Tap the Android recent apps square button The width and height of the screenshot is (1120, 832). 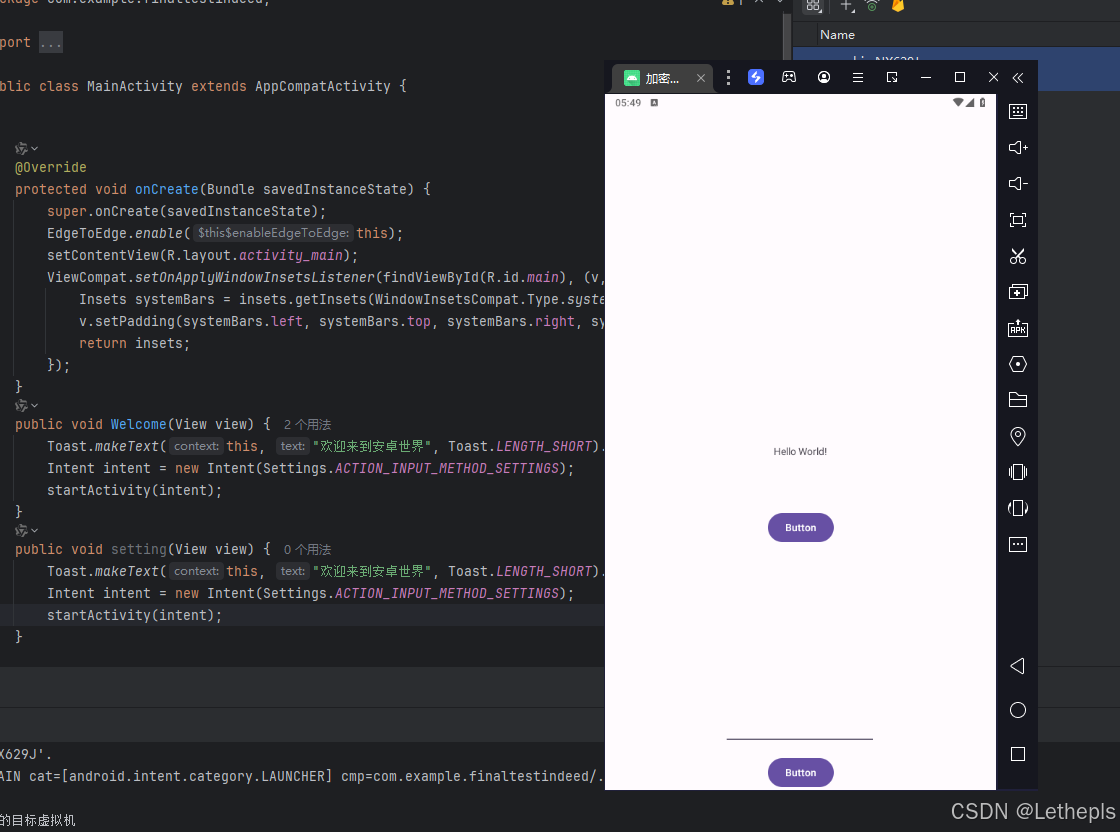(1018, 754)
